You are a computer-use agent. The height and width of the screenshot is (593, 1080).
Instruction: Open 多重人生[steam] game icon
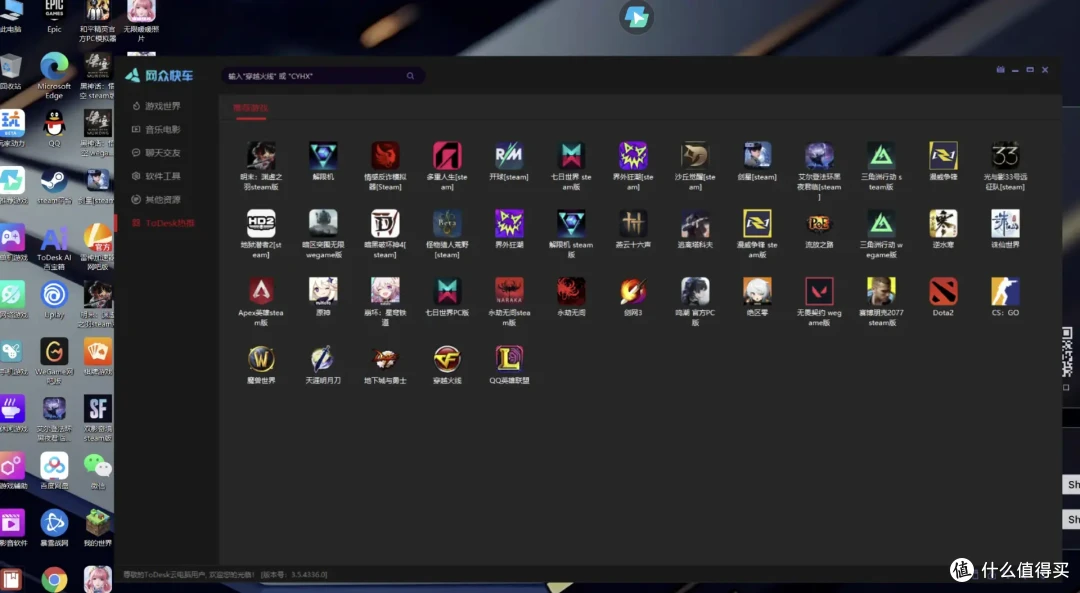[x=447, y=156]
